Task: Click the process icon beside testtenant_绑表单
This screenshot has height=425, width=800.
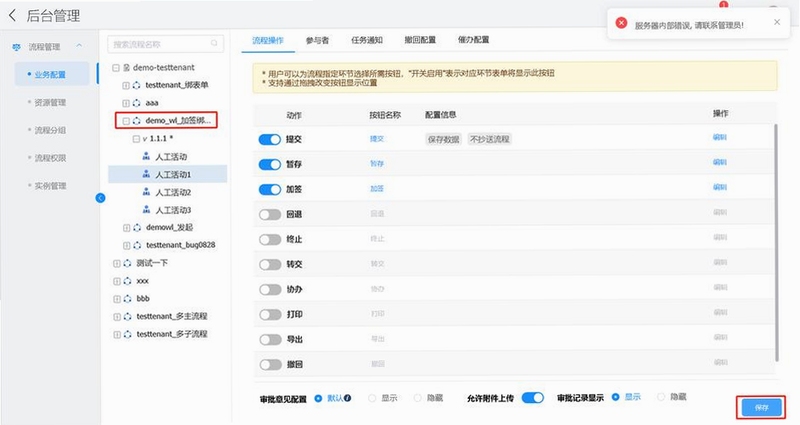Action: pyautogui.click(x=136, y=85)
